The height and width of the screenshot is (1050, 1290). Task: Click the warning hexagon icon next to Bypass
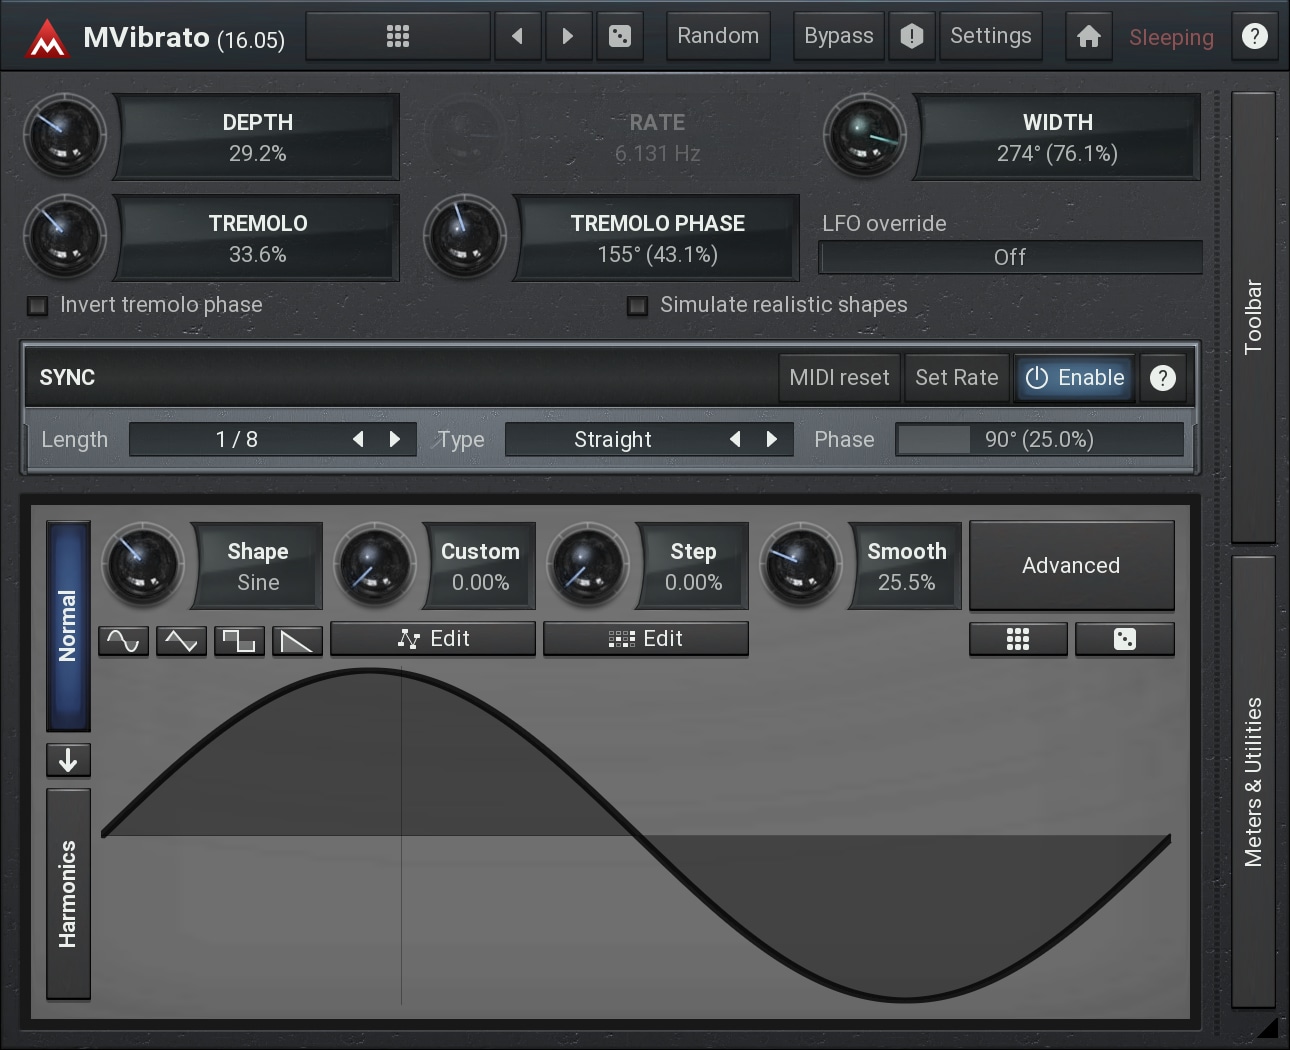click(912, 37)
